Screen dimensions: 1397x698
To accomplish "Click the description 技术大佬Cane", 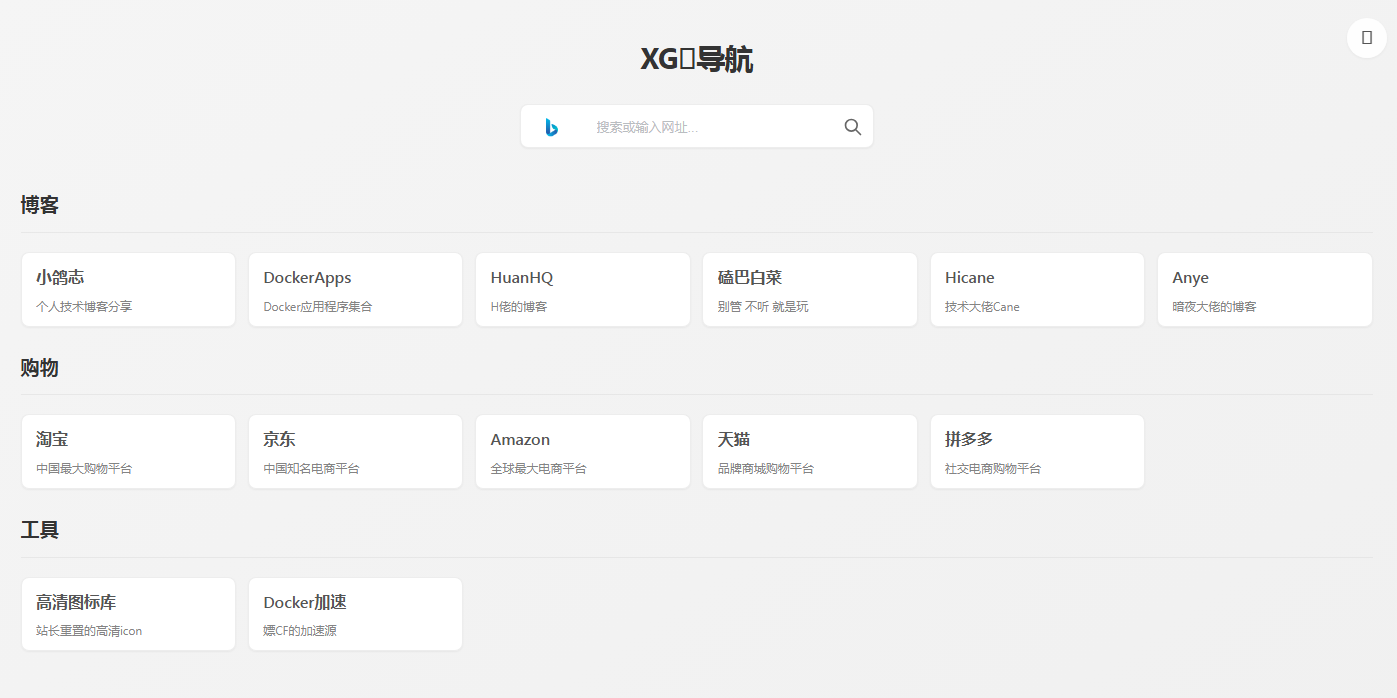I will (x=982, y=307).
